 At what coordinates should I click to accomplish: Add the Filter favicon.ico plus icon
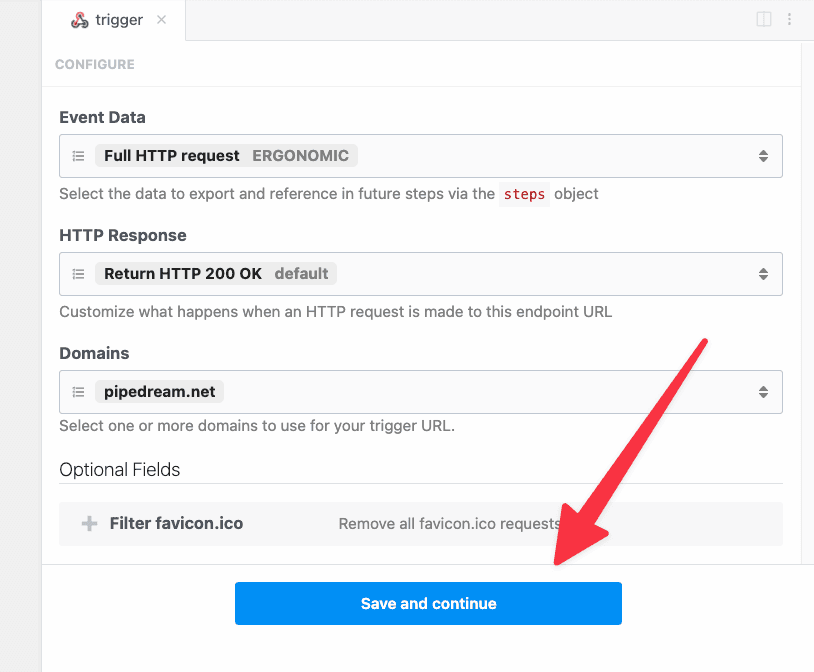pos(89,523)
